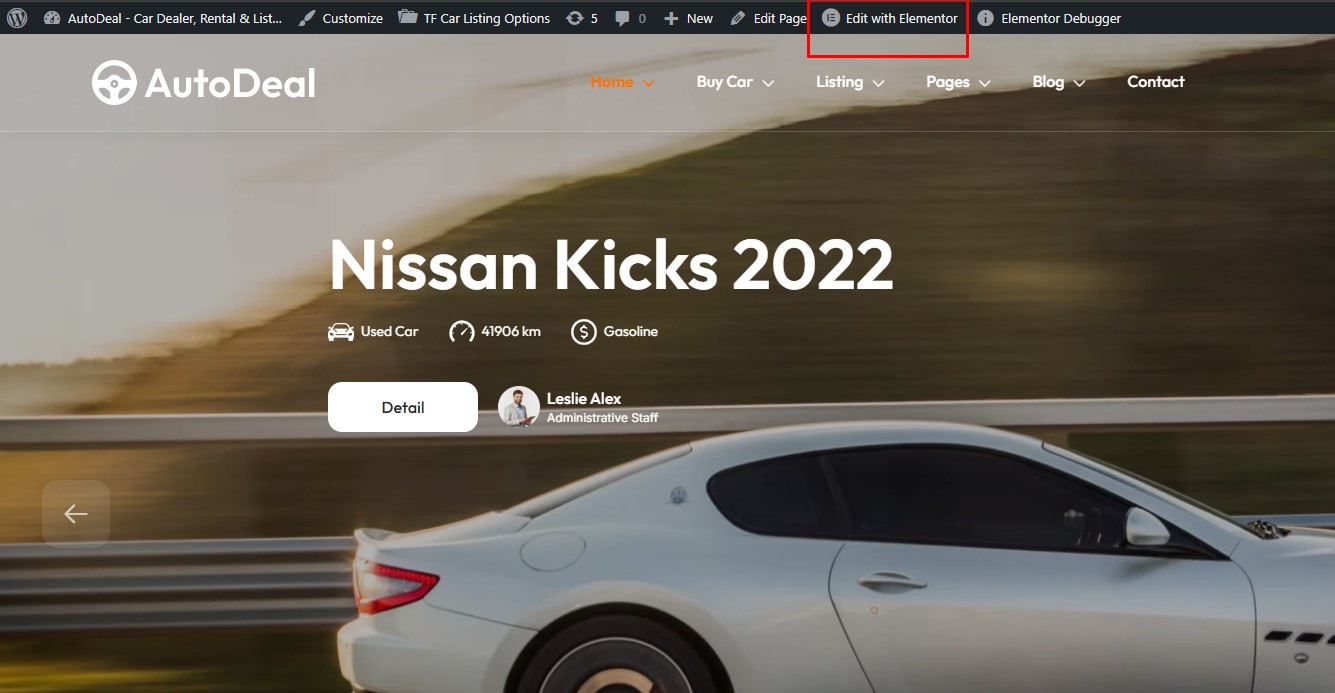Click the Customize paintbrush icon
This screenshot has width=1335, height=693.
coord(307,18)
